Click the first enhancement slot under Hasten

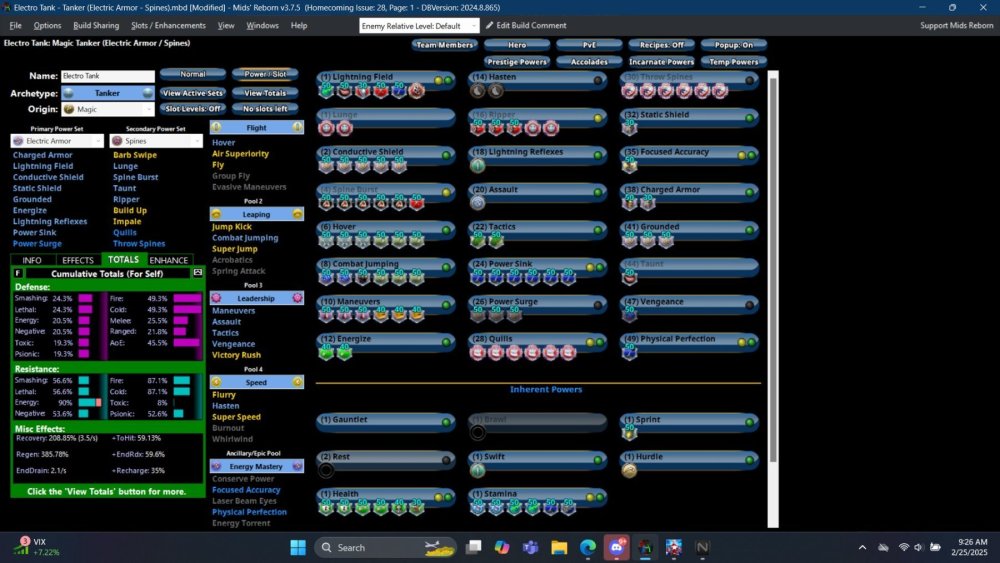point(478,90)
